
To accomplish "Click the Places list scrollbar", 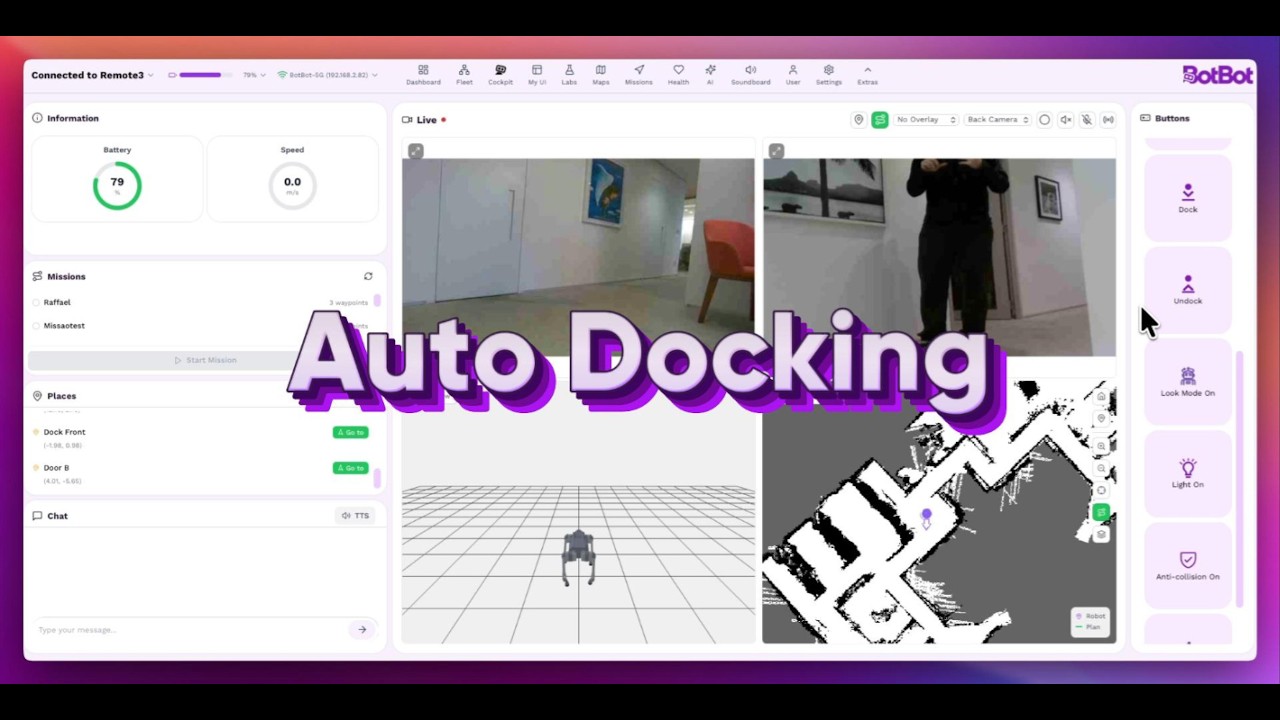I will [x=377, y=478].
